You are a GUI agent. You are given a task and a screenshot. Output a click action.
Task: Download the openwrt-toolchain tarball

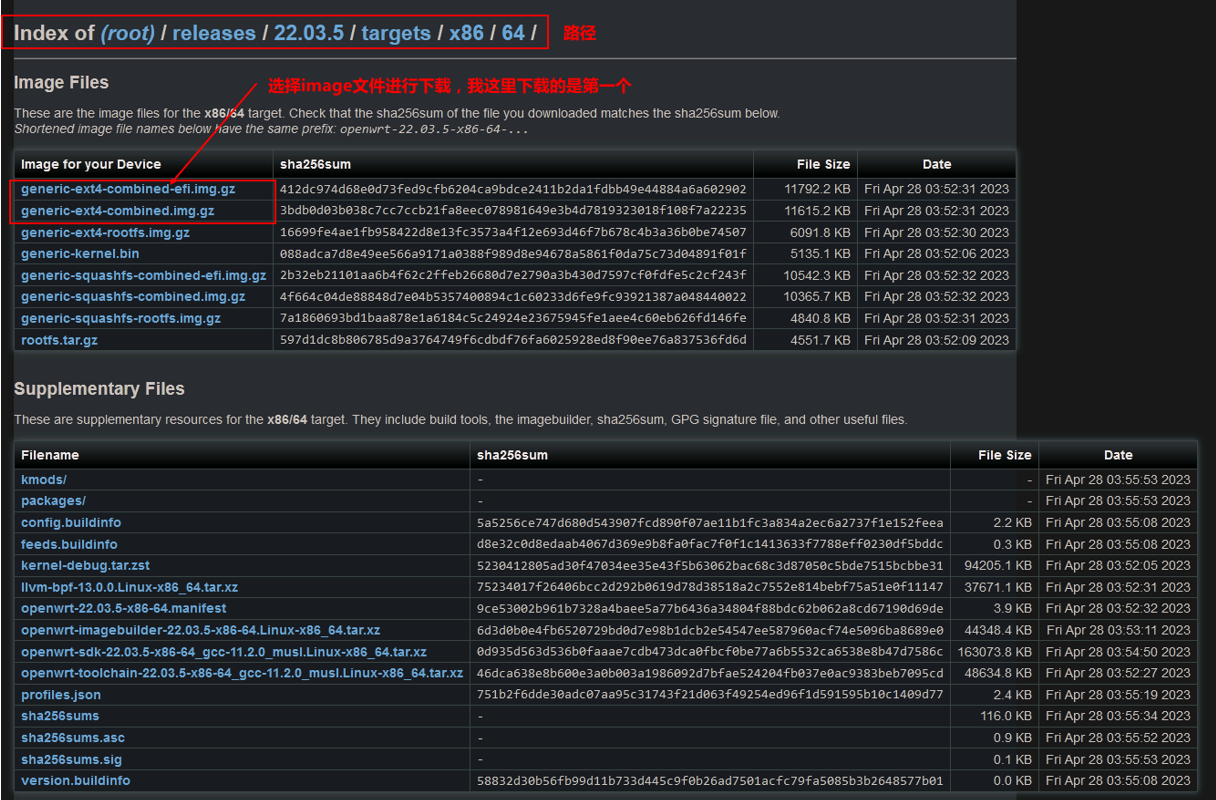click(242, 674)
